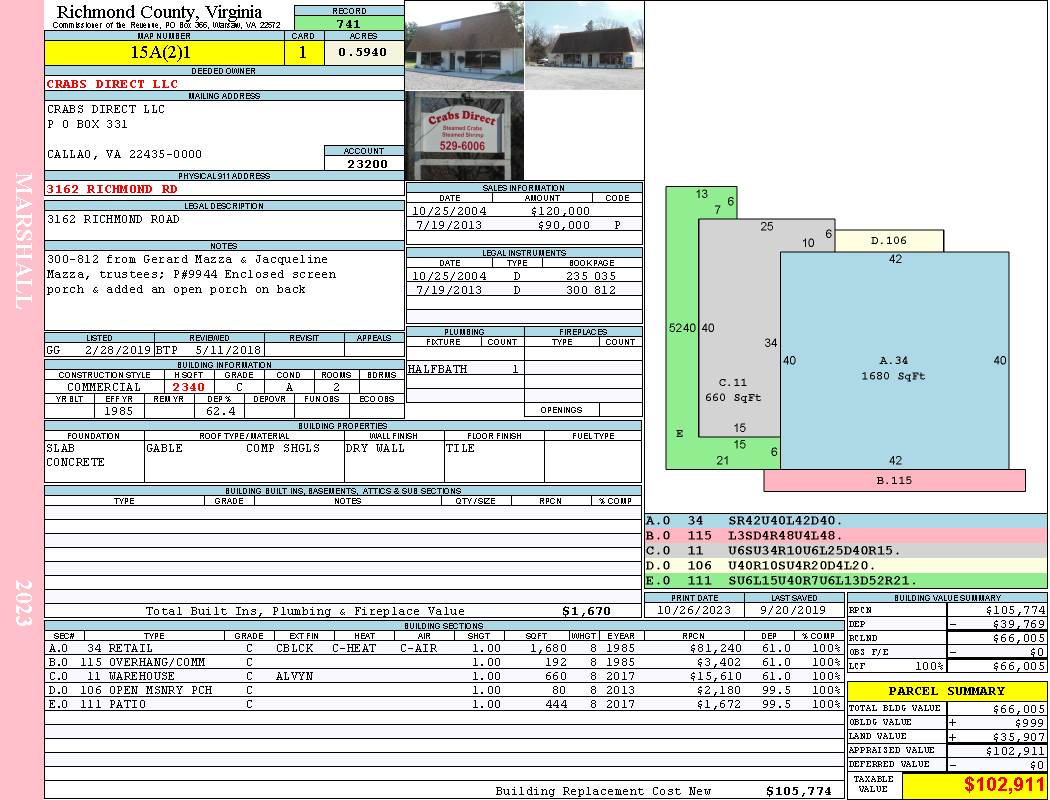This screenshot has width=1050, height=800.
Task: Click the Crabs Direct sign photo
Action: (464, 135)
